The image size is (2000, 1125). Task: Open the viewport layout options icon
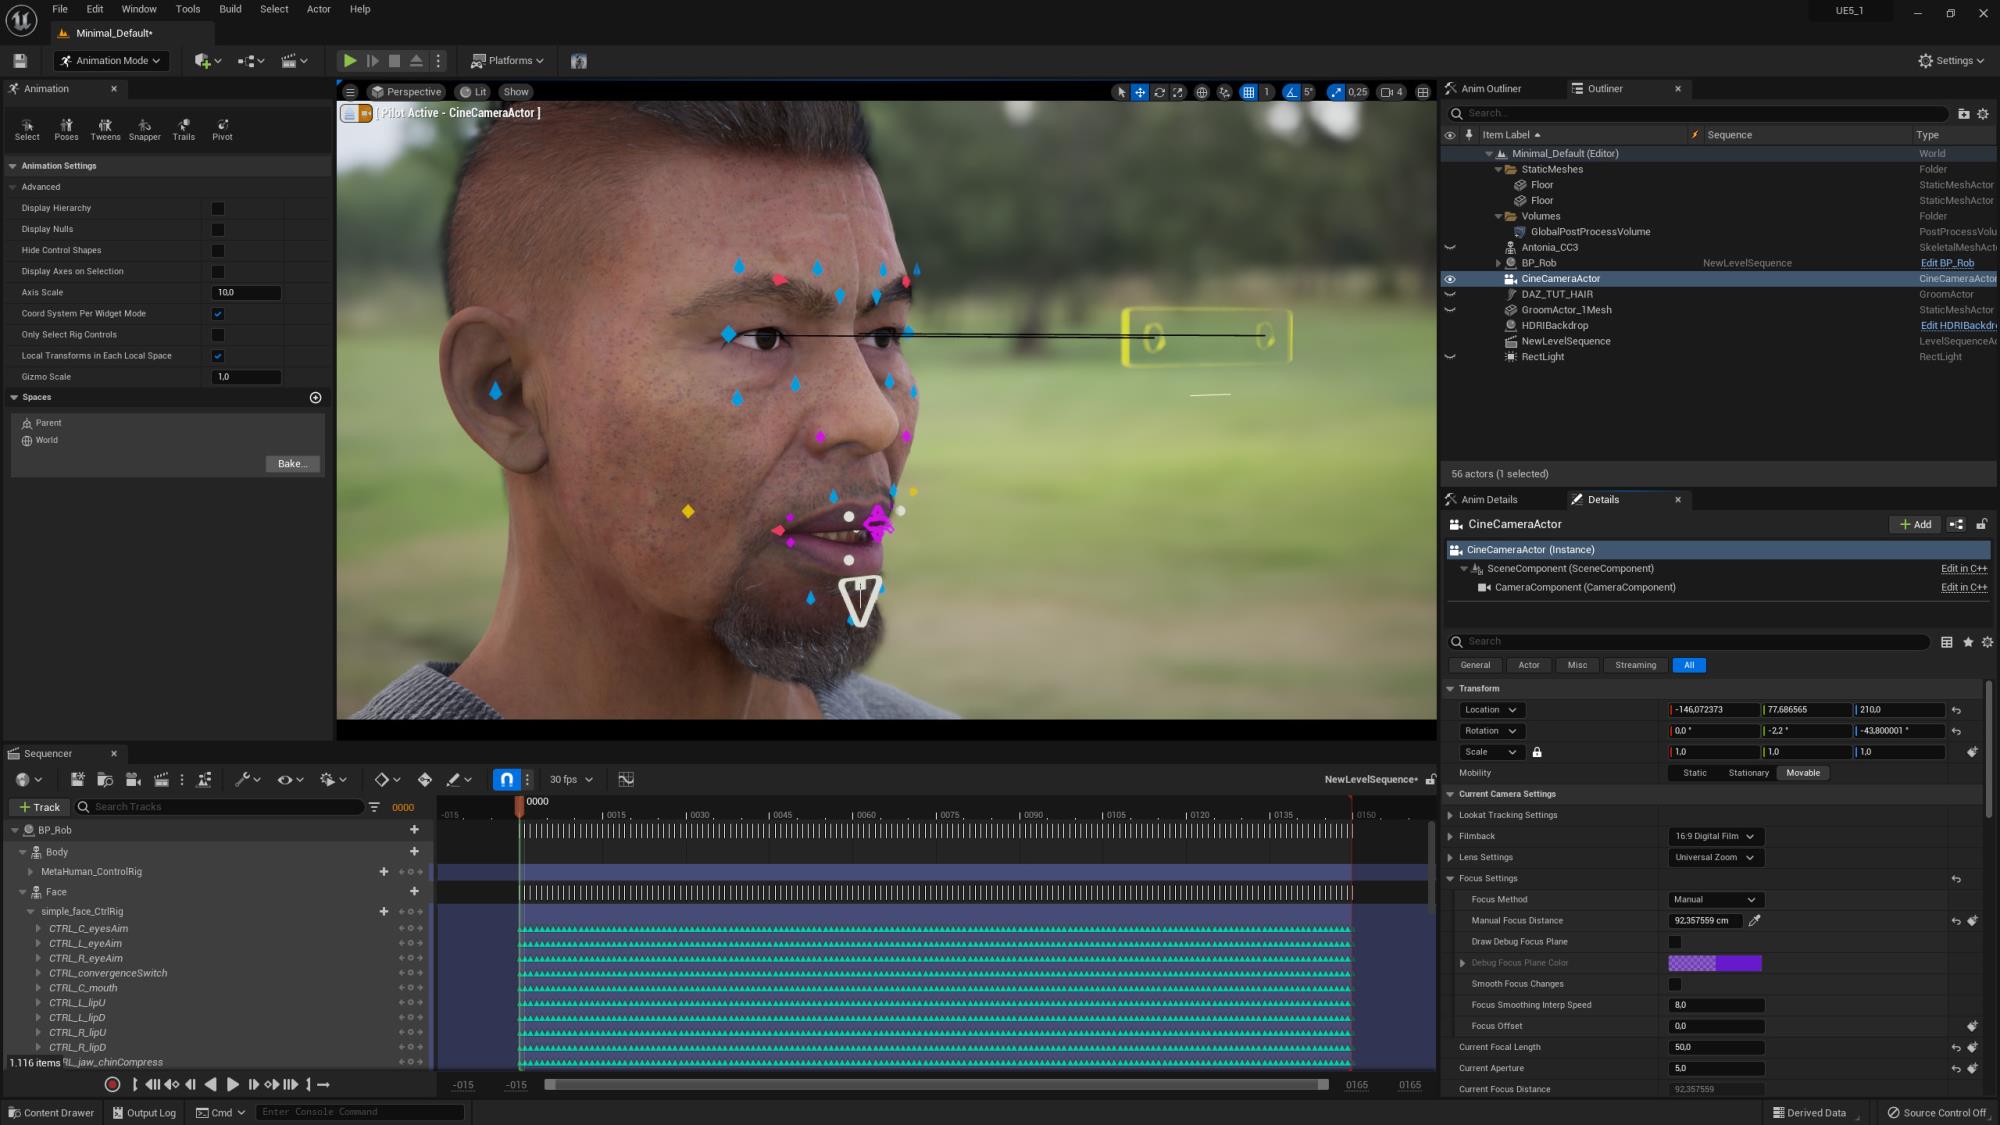(1423, 92)
